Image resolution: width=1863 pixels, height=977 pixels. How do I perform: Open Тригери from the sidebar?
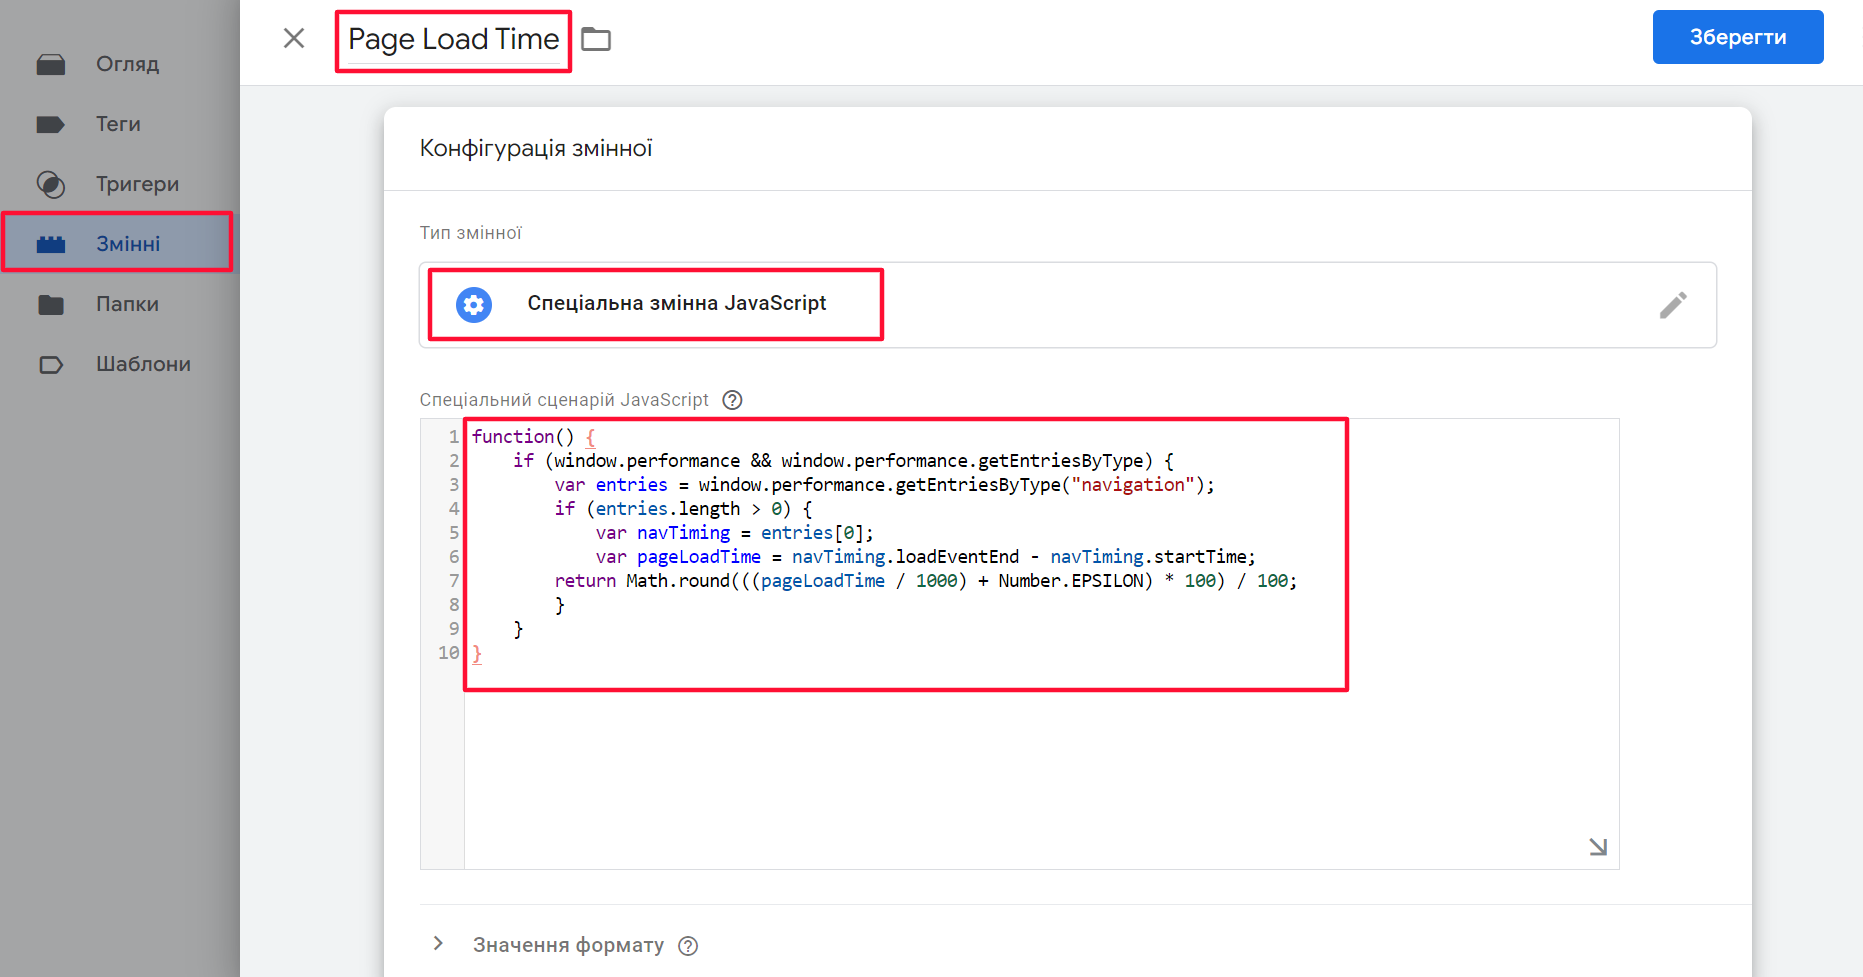(136, 184)
